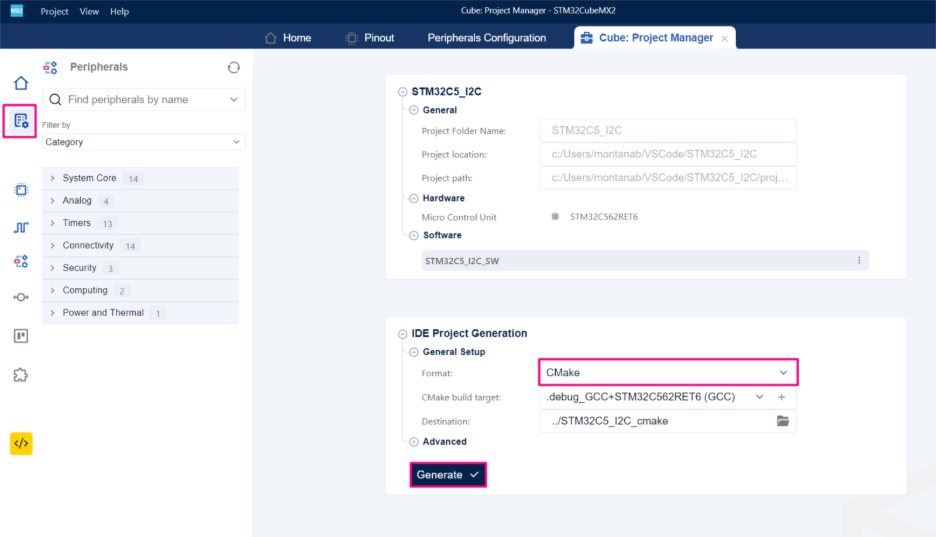
Task: Collapse the Hardware subsection
Action: click(x=414, y=198)
